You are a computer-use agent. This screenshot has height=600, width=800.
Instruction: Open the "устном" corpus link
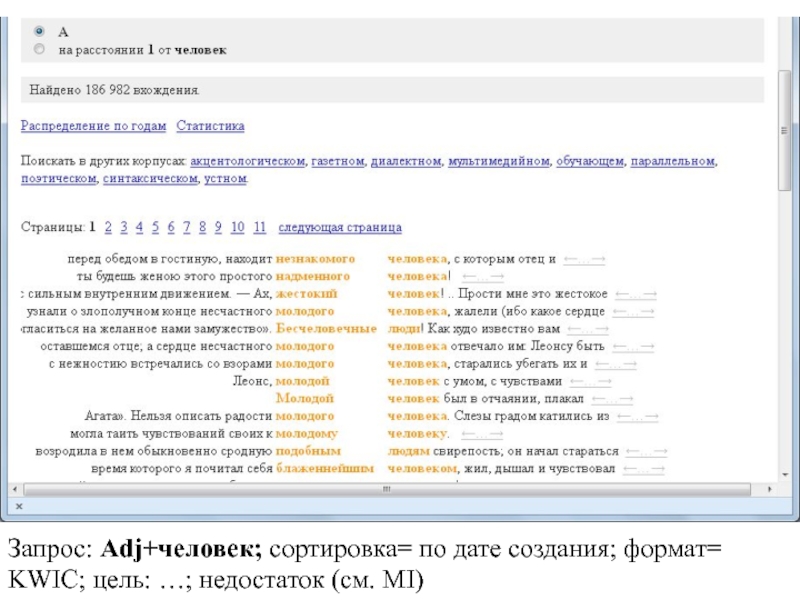tap(225, 179)
